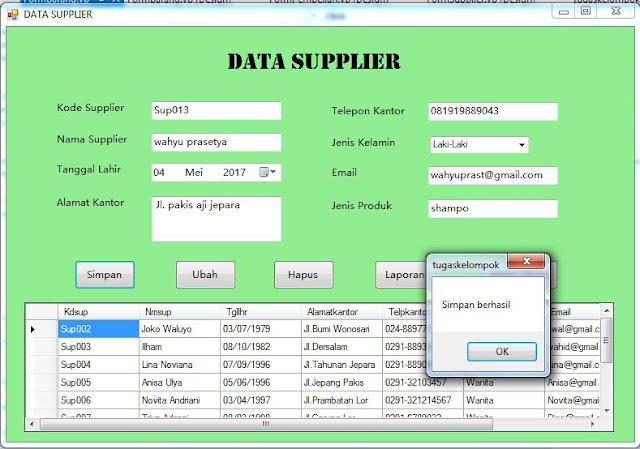Click the Alamat Kantor text area
640x449 pixels.
[216, 219]
